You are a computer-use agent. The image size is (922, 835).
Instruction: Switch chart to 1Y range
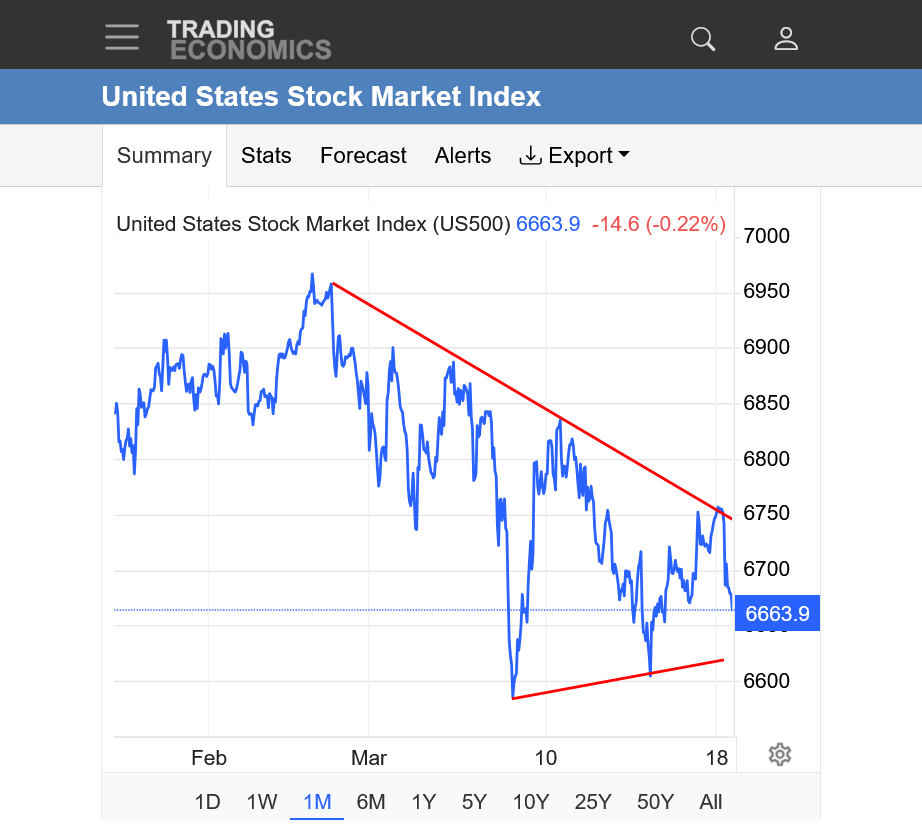[424, 801]
